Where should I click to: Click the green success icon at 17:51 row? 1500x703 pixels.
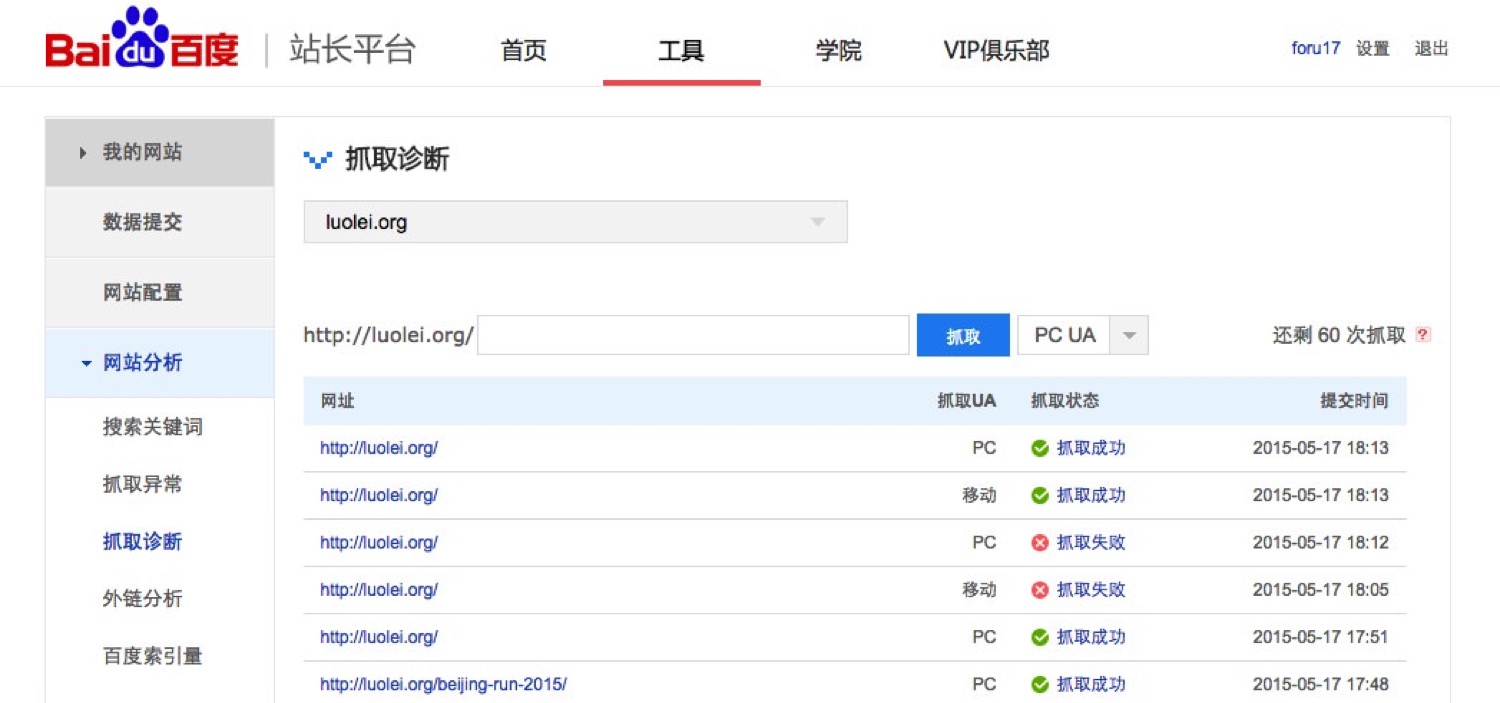(x=1040, y=637)
